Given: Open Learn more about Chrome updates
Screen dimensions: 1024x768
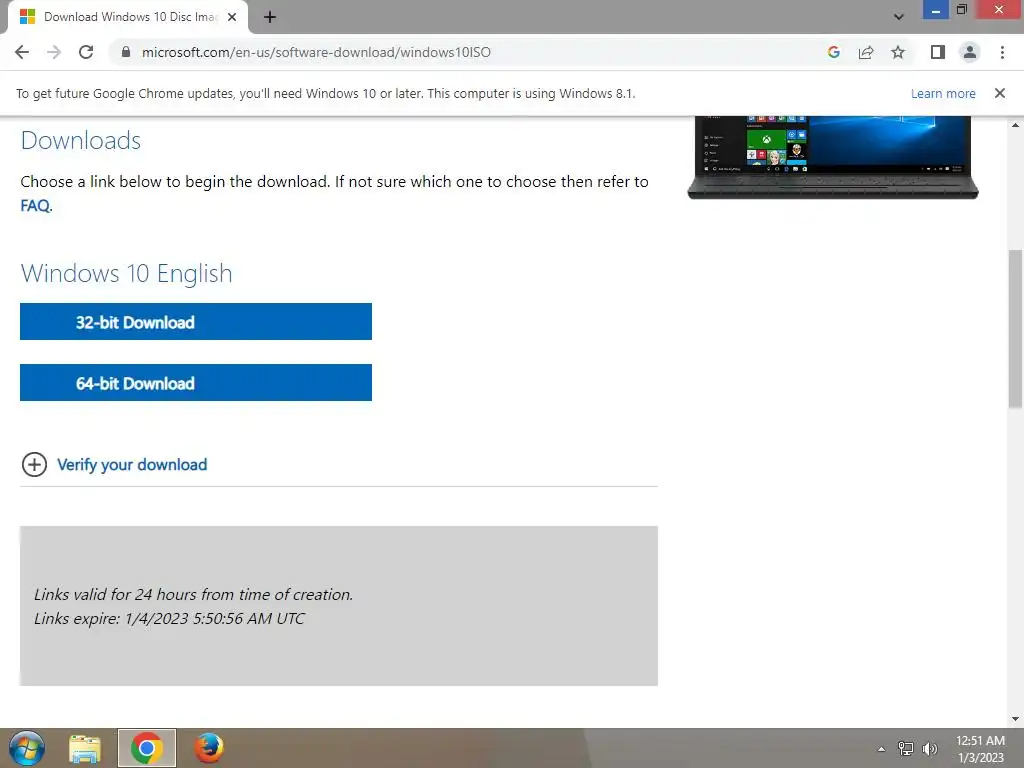Looking at the screenshot, I should 943,93.
